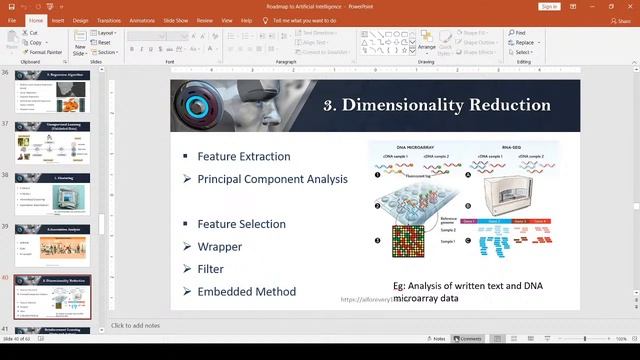
Task: Click Reset slide button
Action: coord(101,42)
